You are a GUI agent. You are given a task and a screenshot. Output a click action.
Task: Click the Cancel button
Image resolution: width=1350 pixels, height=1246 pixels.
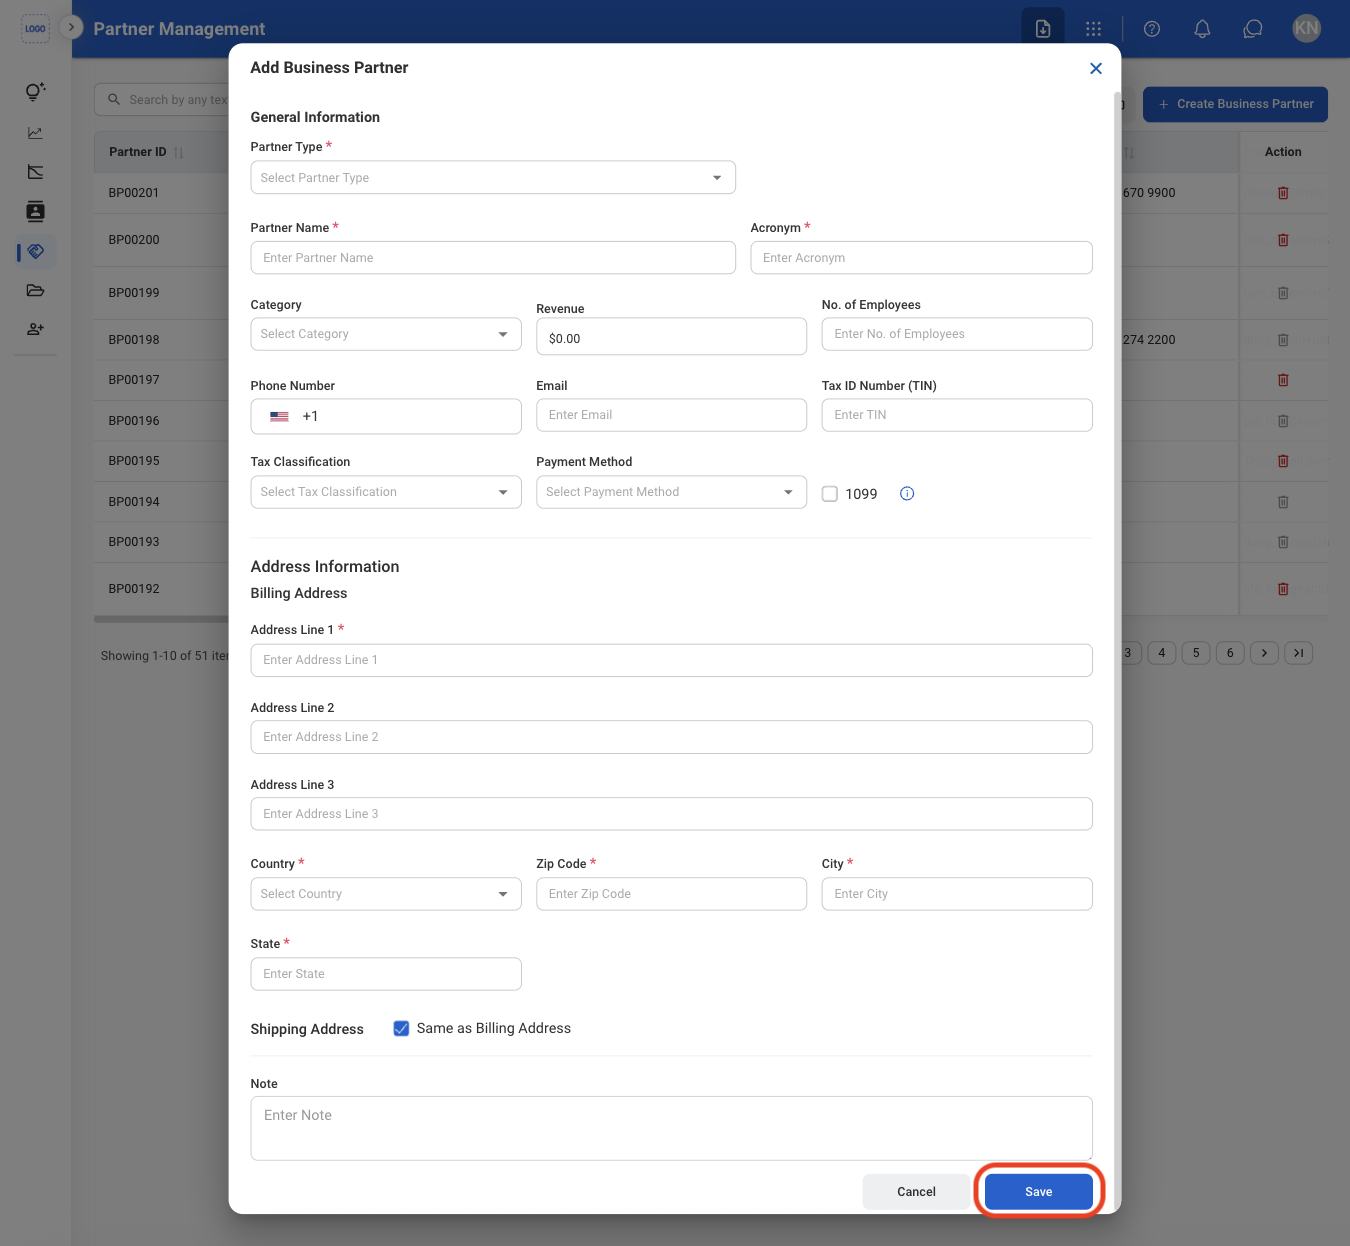pos(916,1191)
